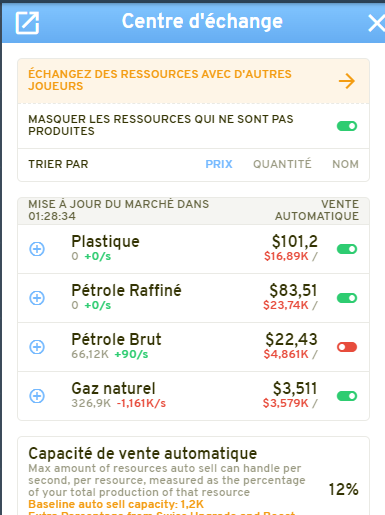Select the Plastique resource name
The height and width of the screenshot is (515, 385).
click(x=105, y=241)
